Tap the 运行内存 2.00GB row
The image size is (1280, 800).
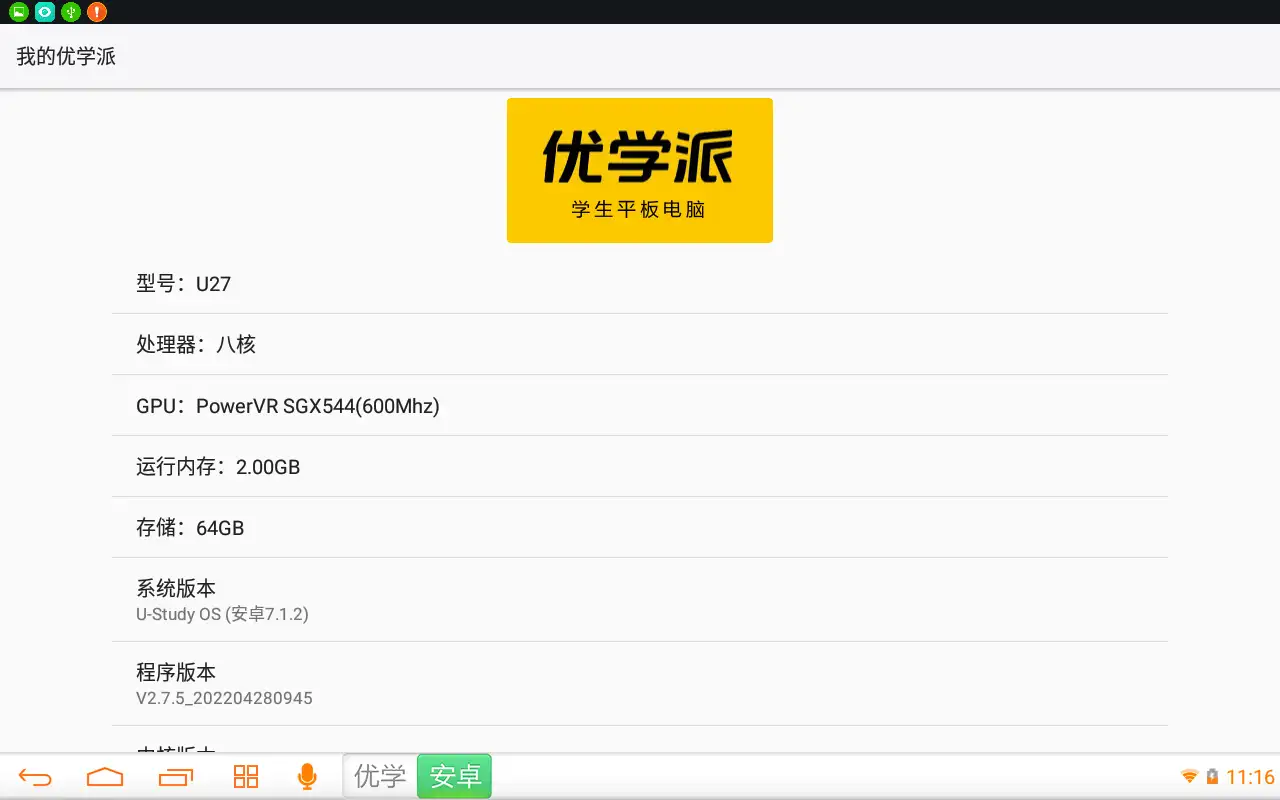[640, 467]
